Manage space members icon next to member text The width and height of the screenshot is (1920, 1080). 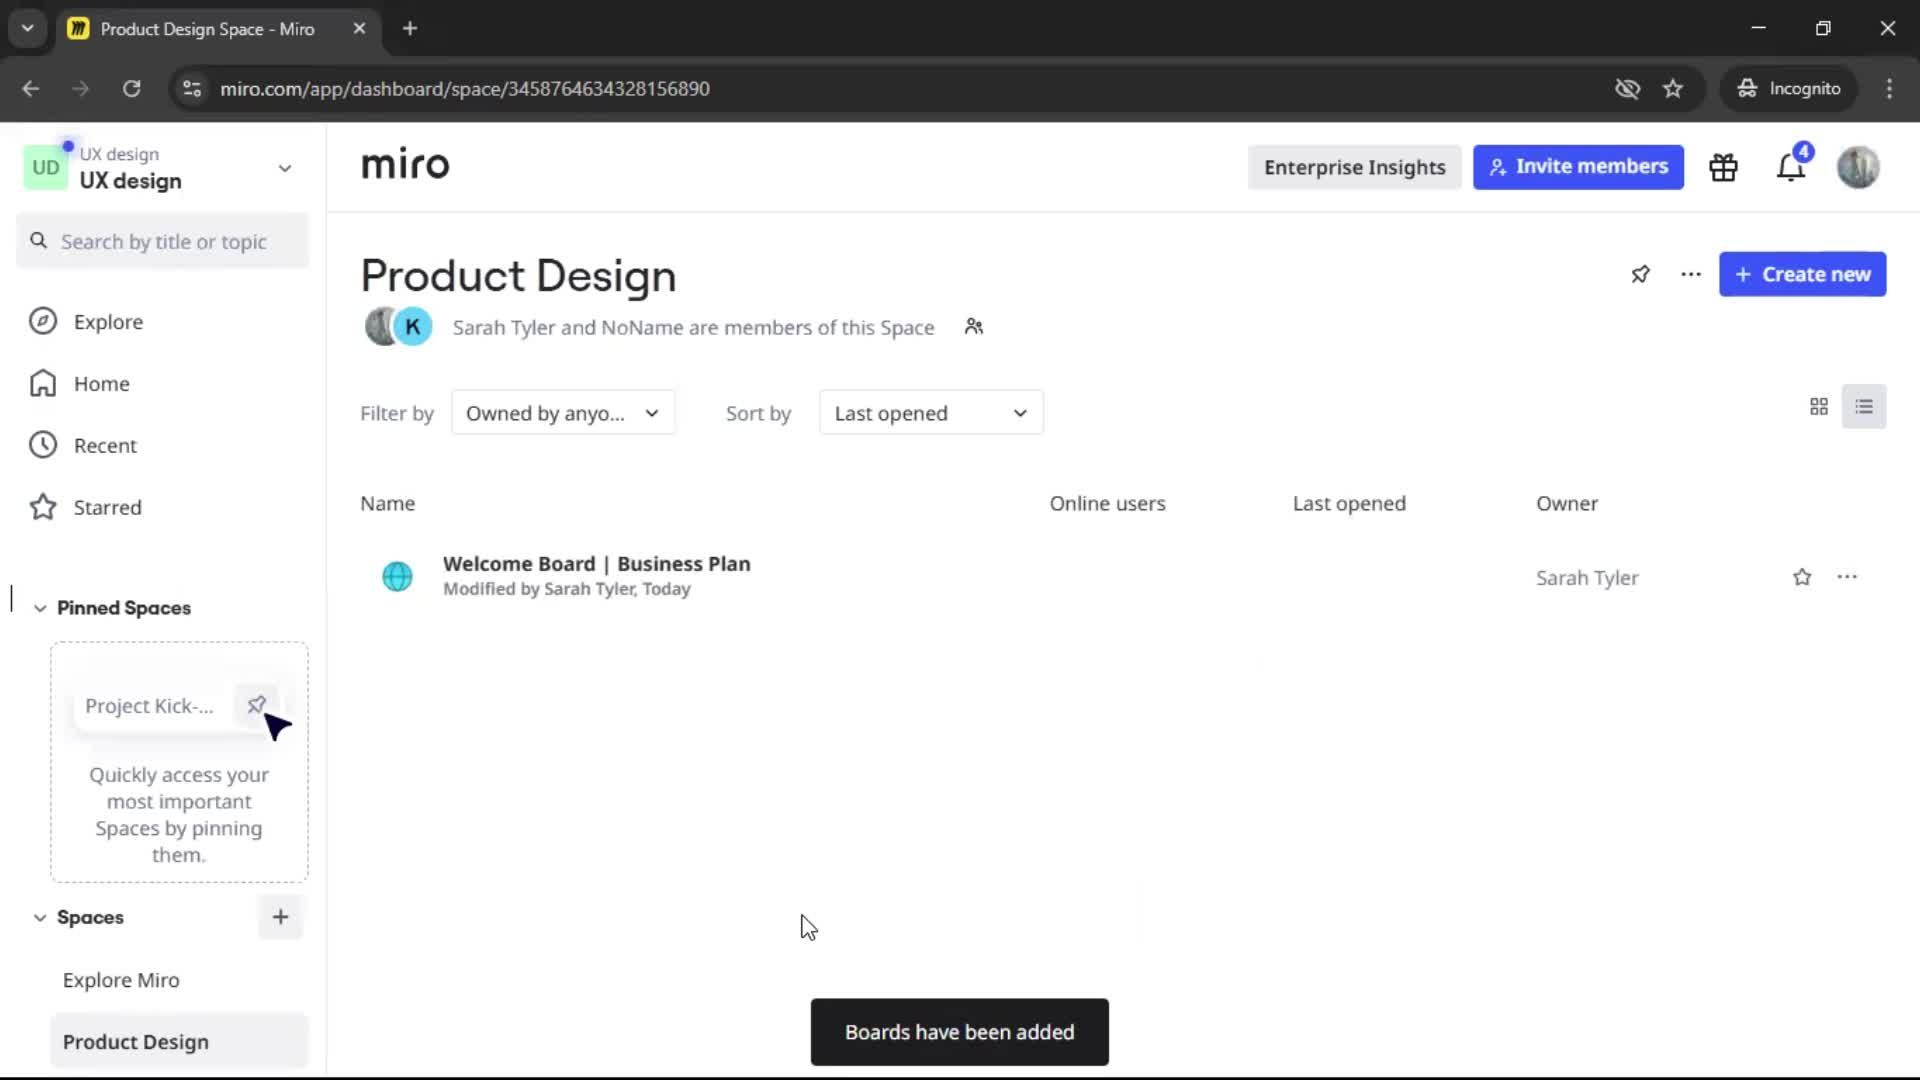point(974,327)
